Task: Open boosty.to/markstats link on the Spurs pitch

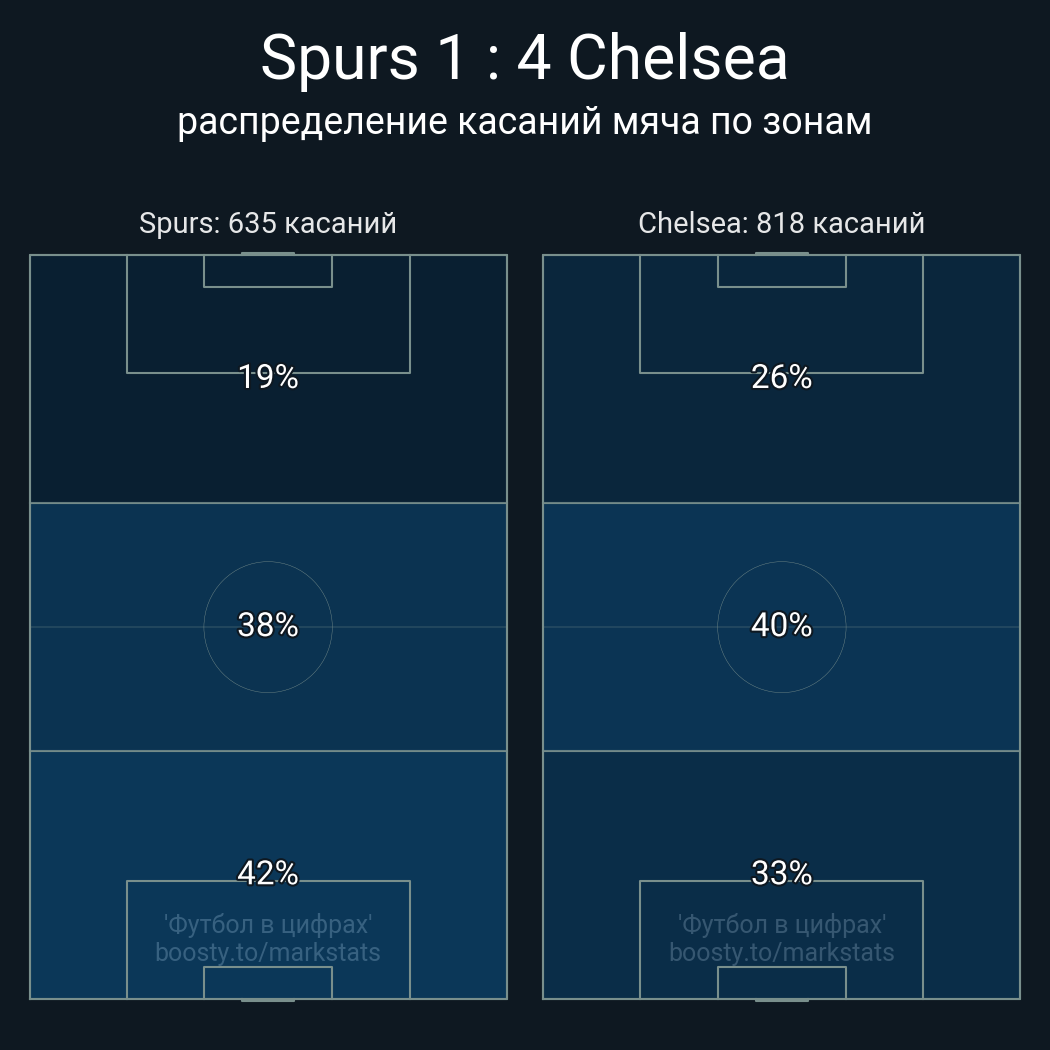Action: (x=268, y=952)
